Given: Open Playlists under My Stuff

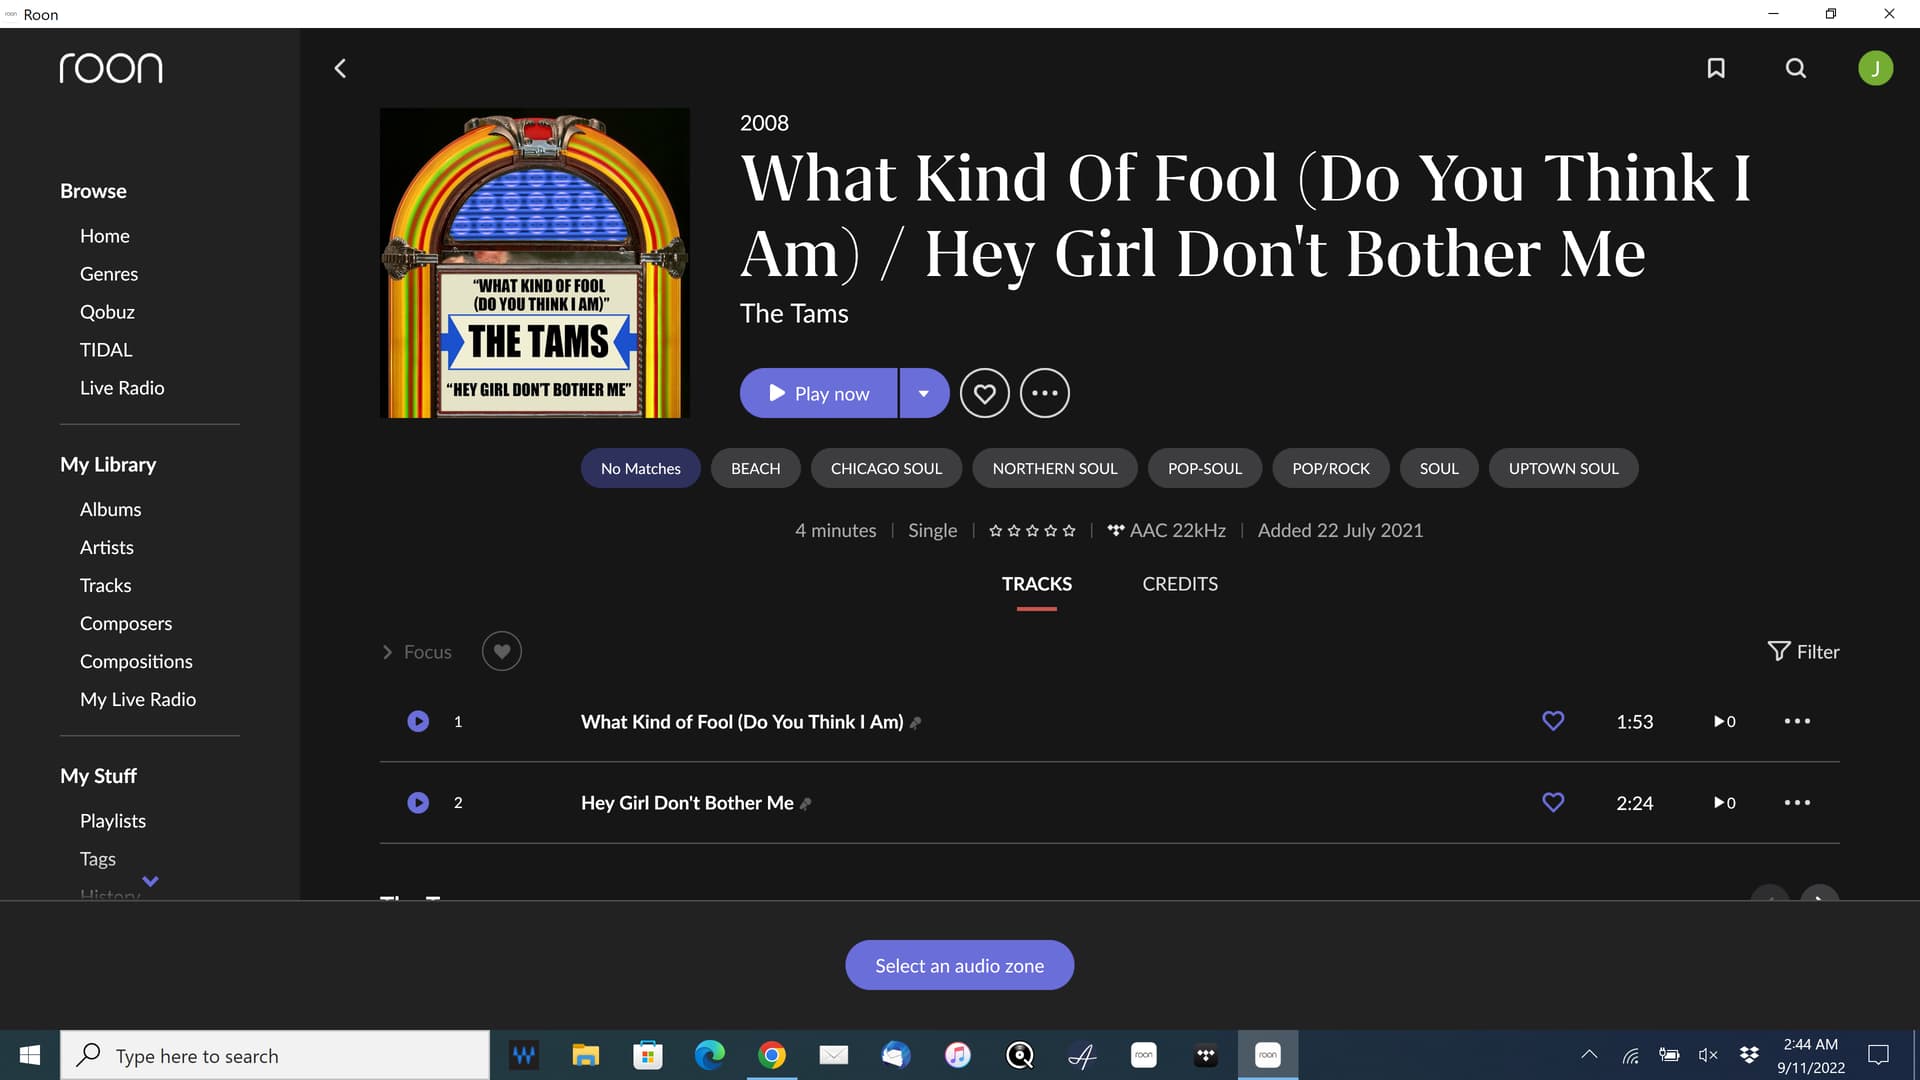Looking at the screenshot, I should point(113,821).
